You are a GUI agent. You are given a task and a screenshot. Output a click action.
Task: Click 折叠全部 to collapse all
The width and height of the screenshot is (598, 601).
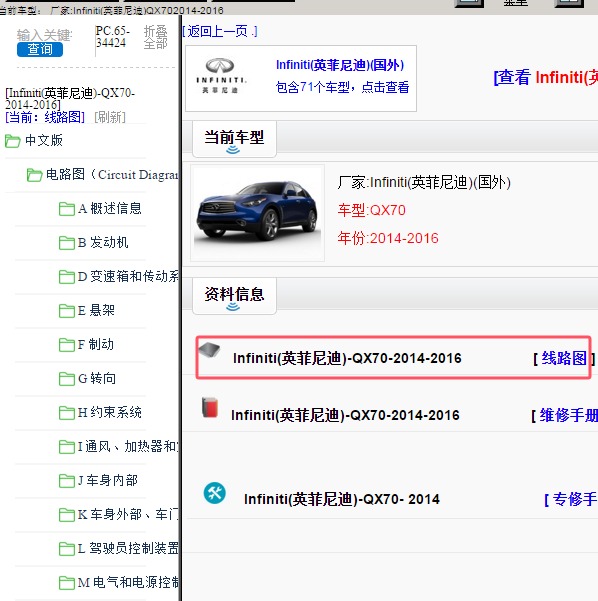coord(155,37)
